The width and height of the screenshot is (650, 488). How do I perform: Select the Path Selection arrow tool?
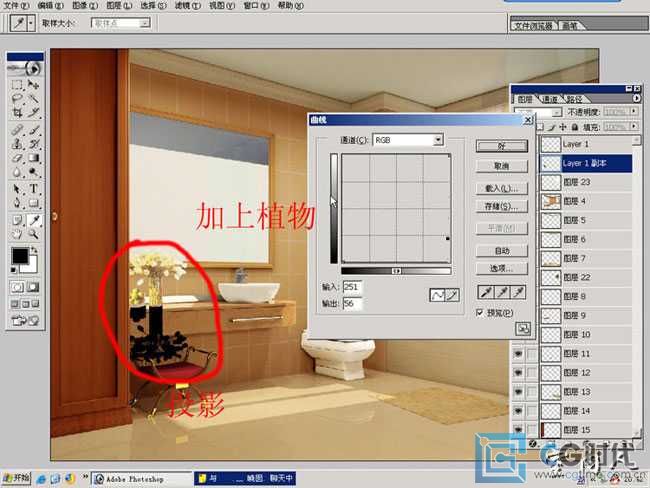(x=17, y=189)
